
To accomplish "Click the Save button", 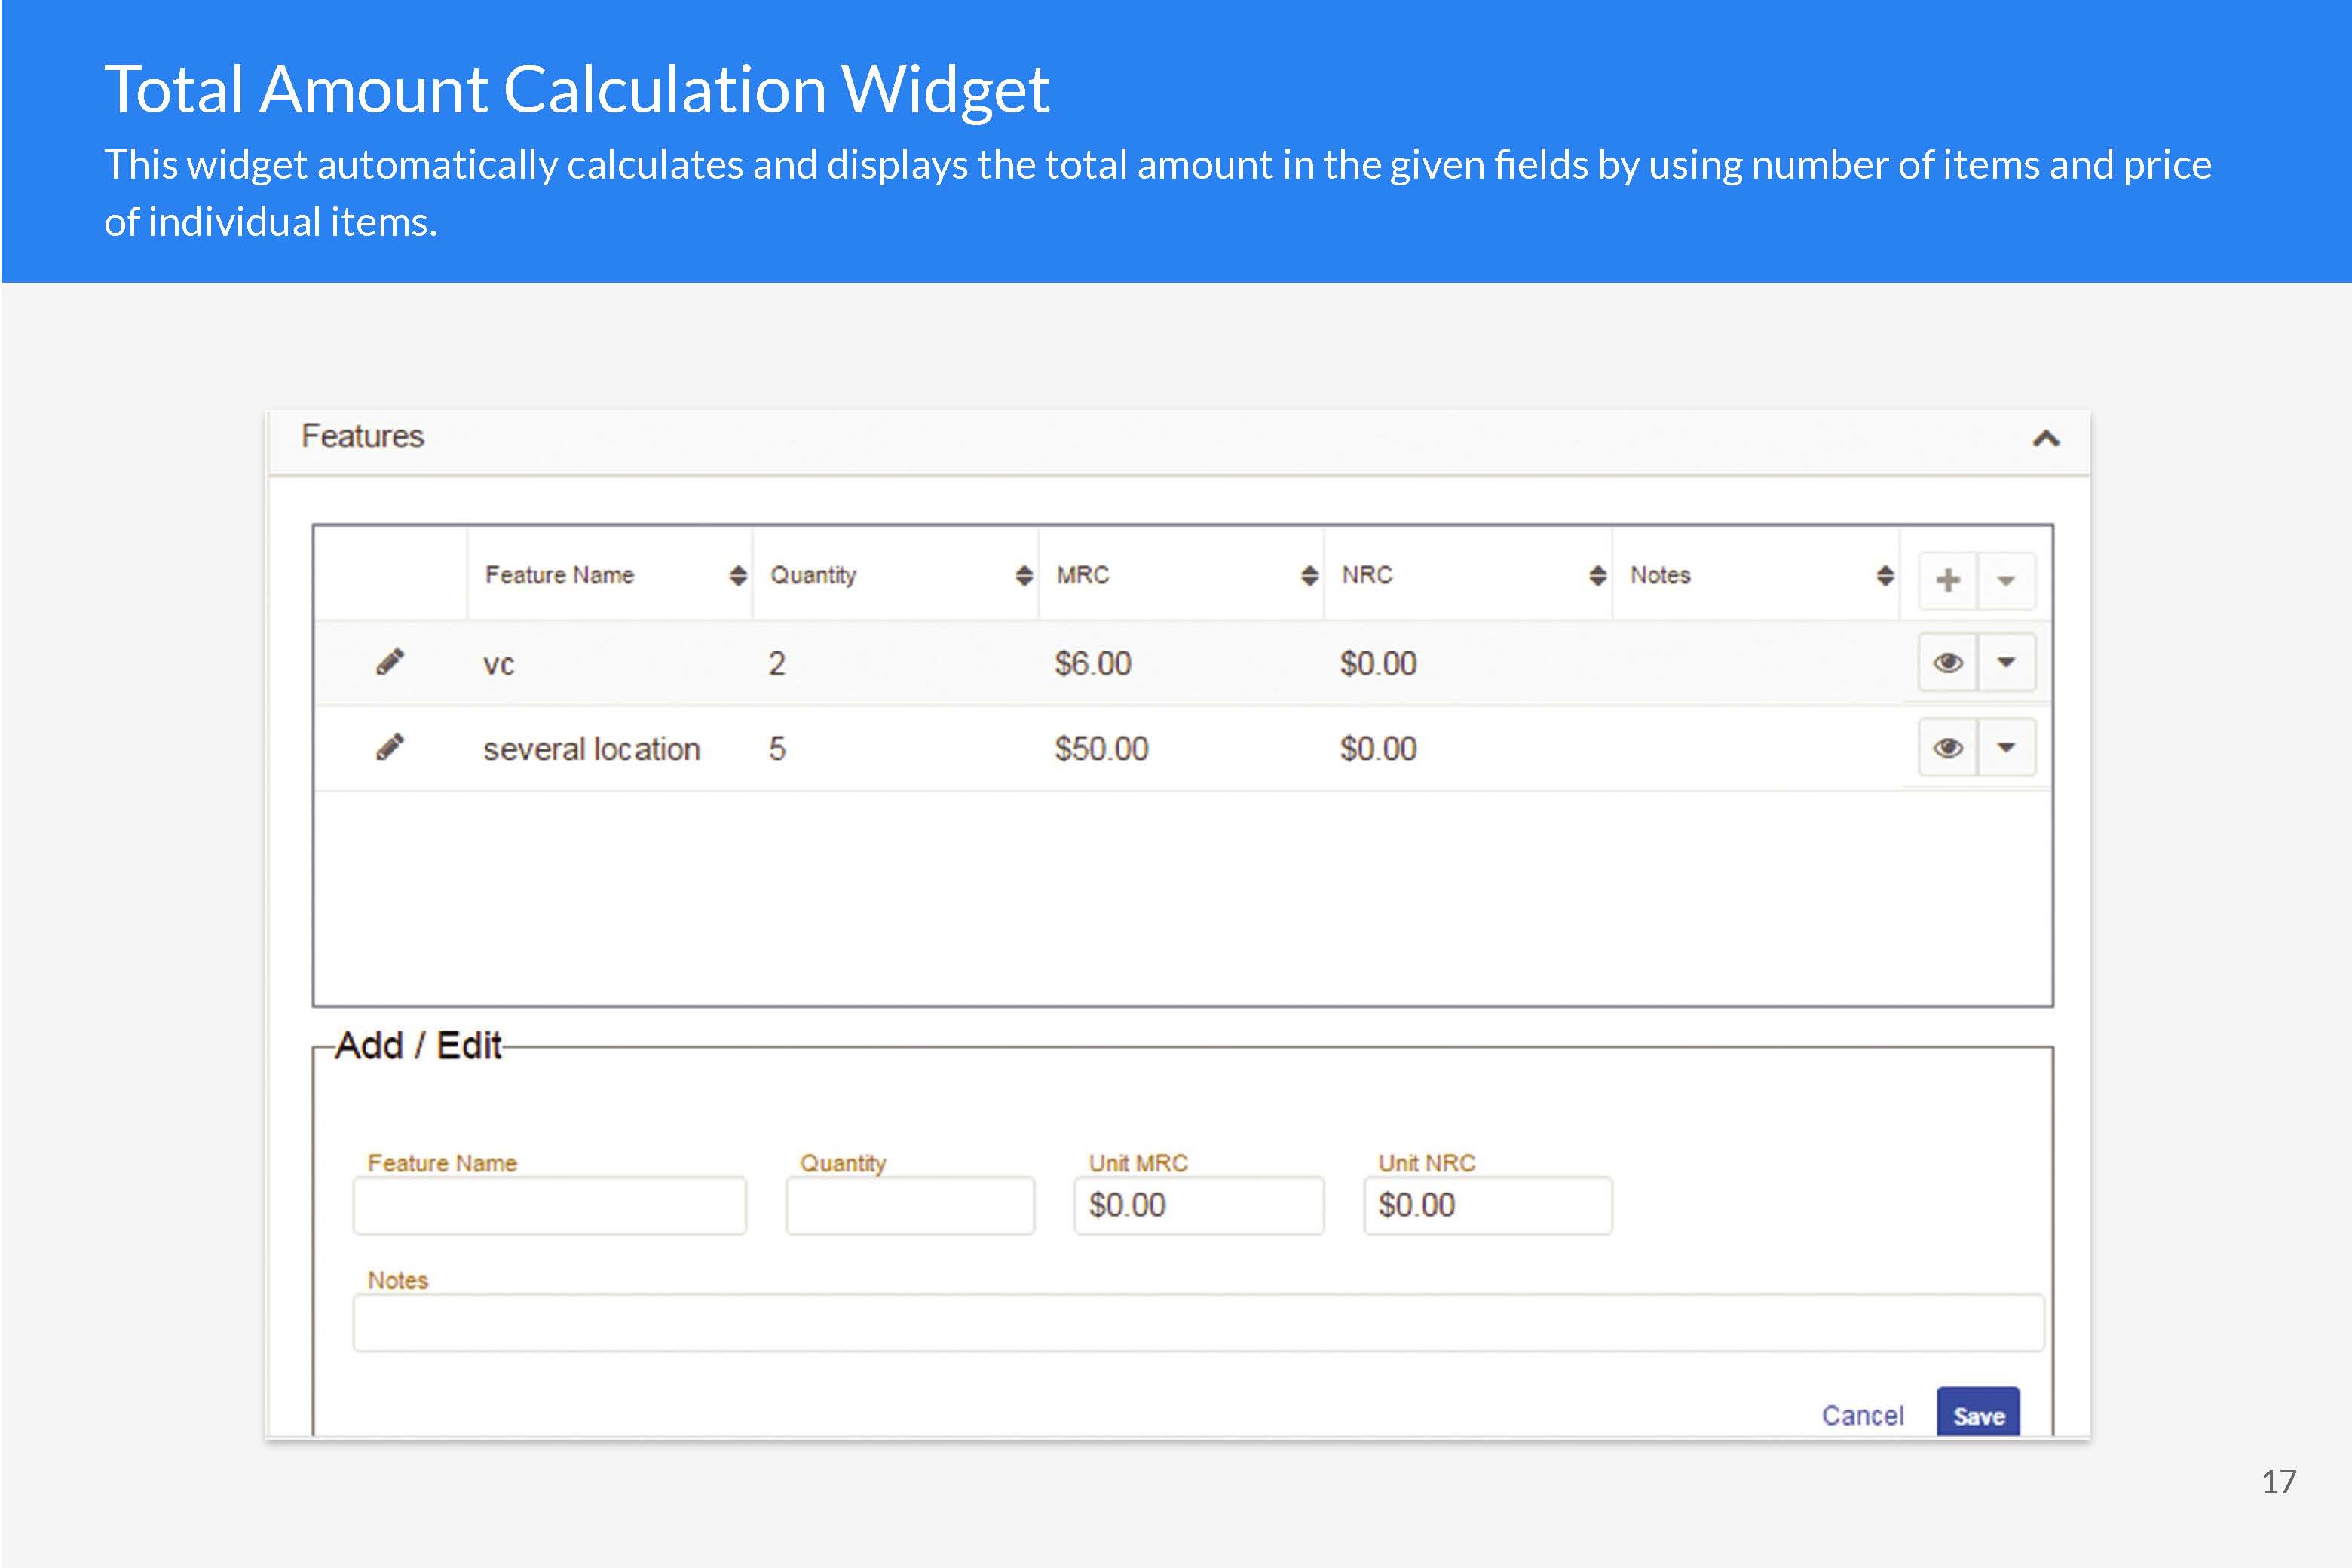I will coord(1978,1413).
